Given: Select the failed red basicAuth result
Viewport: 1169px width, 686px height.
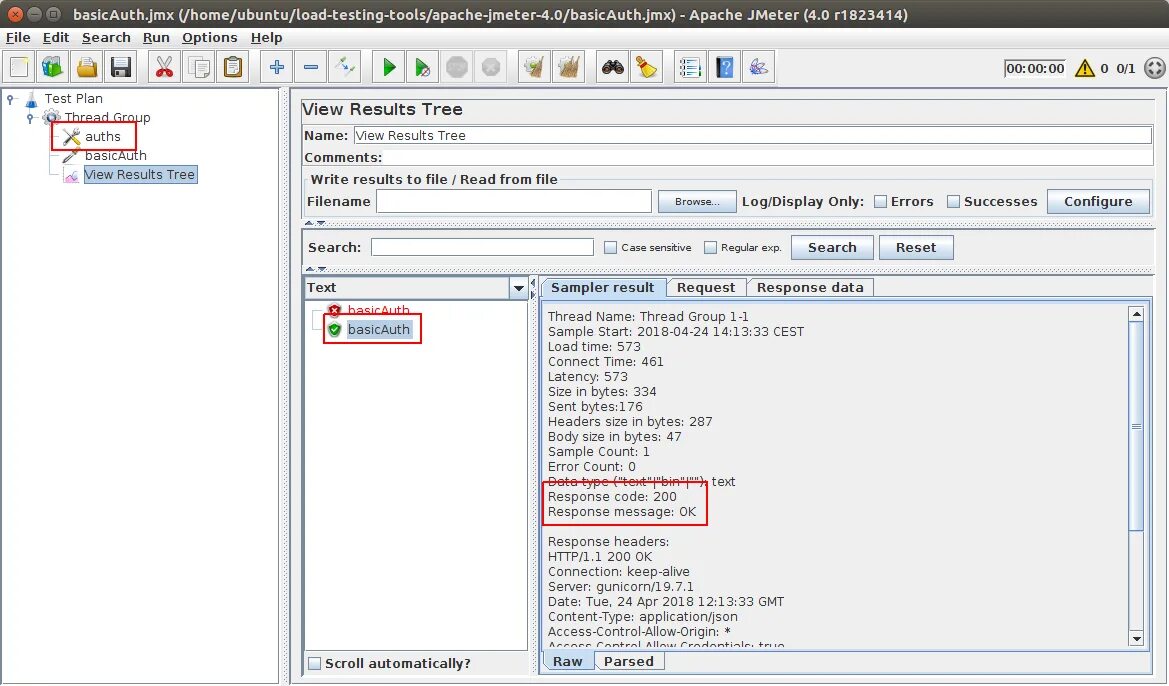Looking at the screenshot, I should click(x=378, y=310).
